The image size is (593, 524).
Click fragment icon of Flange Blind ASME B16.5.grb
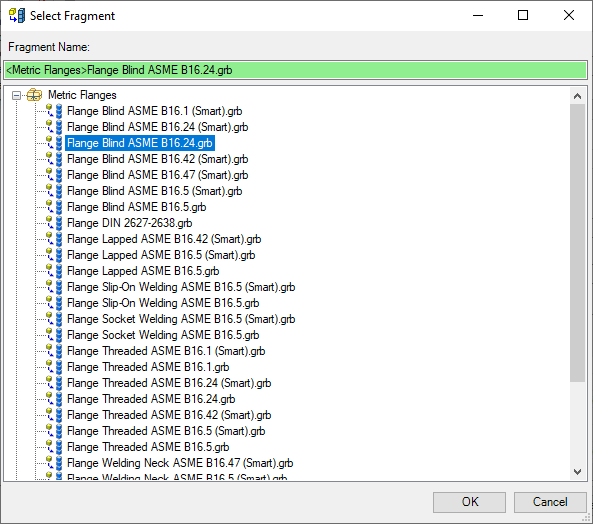[54, 207]
